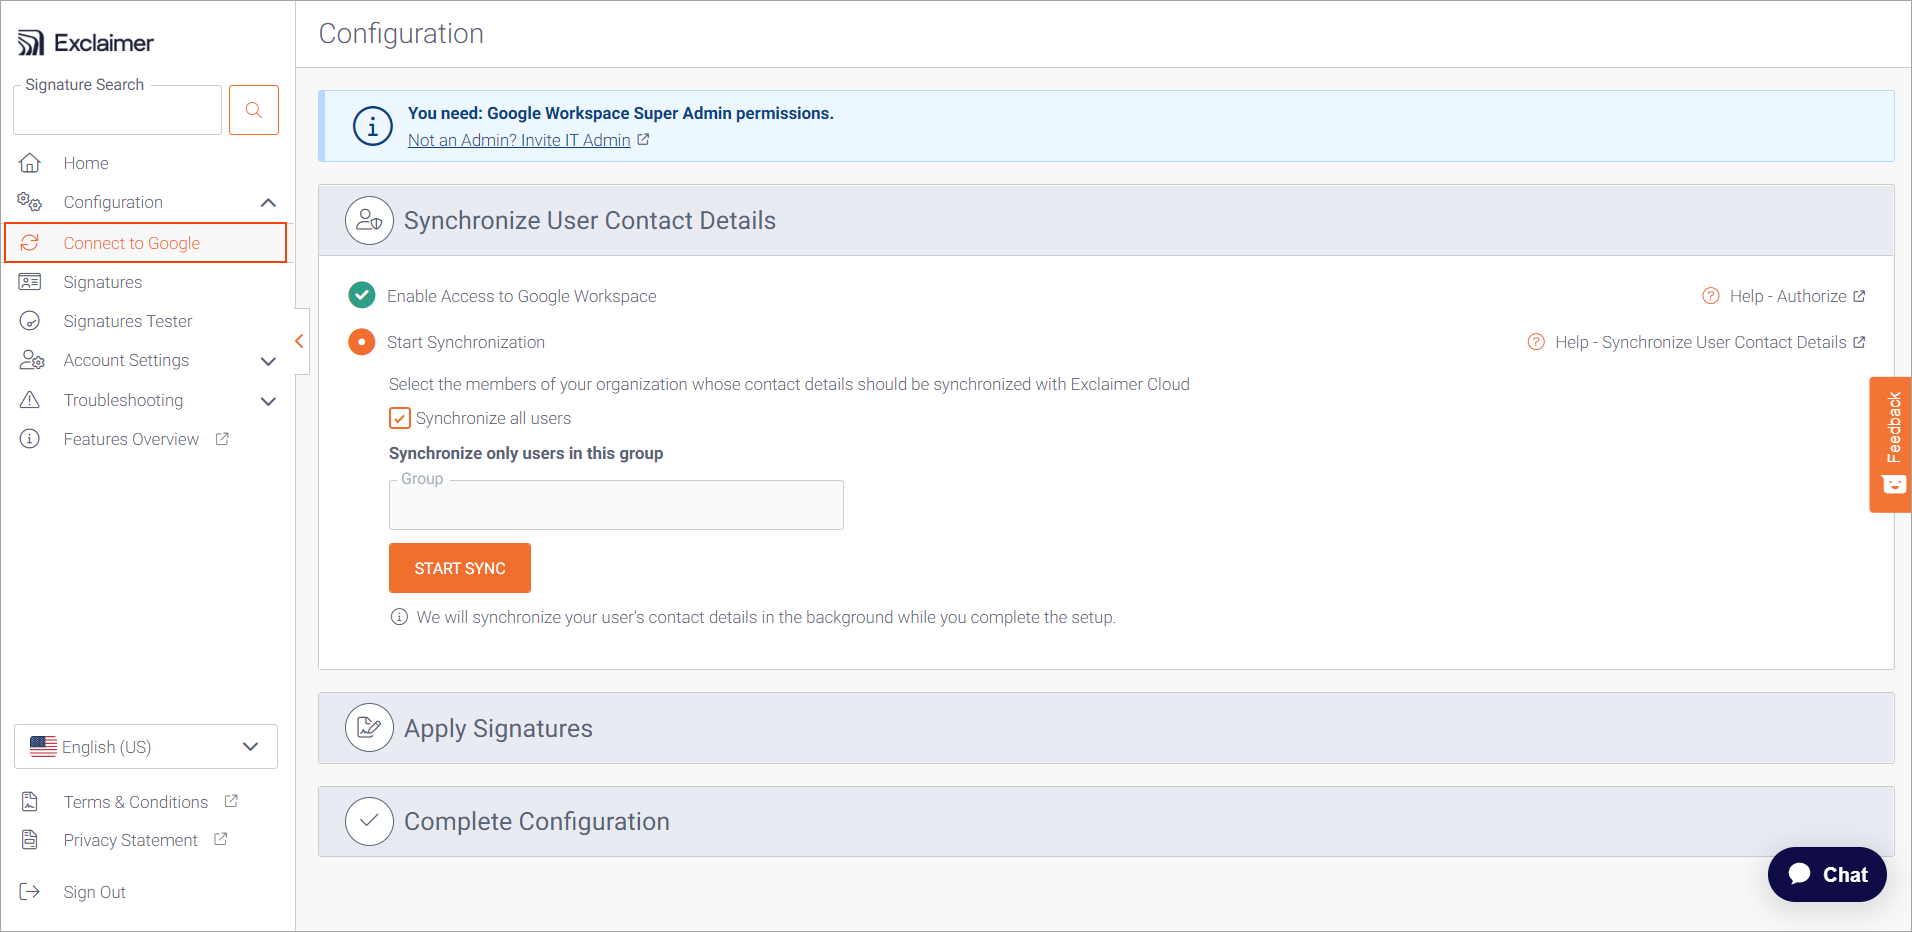Click the 'Enable Access to Google Workspace' text
The image size is (1912, 932).
click(x=522, y=296)
